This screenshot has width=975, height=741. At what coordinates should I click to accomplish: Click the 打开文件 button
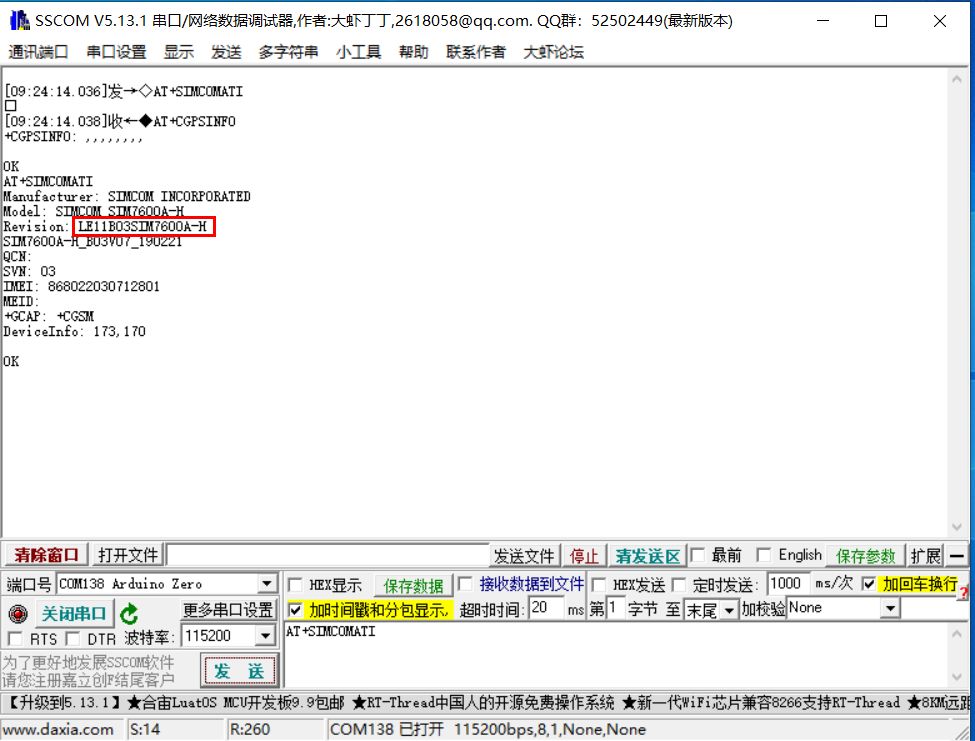128,555
